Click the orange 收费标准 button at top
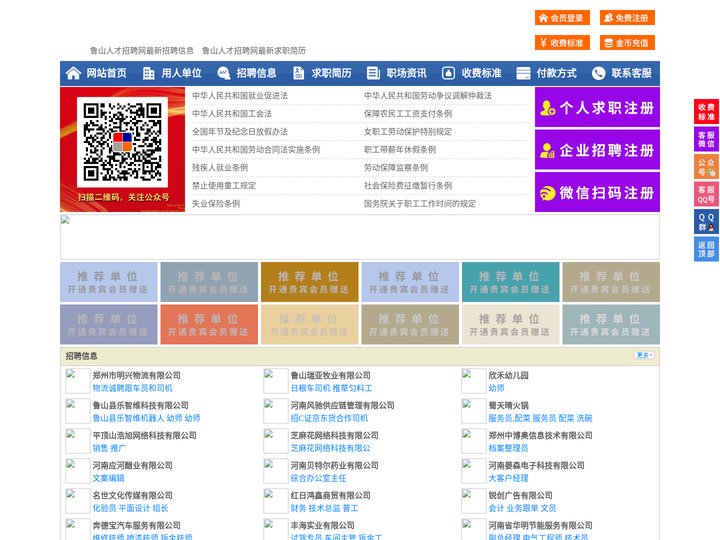Image resolution: width=720 pixels, height=540 pixels. [x=562, y=43]
